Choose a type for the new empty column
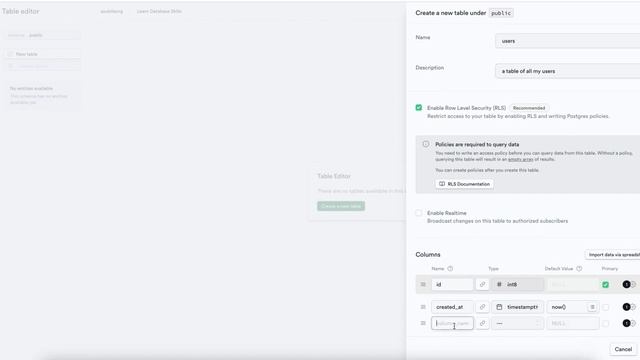The height and width of the screenshot is (360, 640). click(518, 323)
